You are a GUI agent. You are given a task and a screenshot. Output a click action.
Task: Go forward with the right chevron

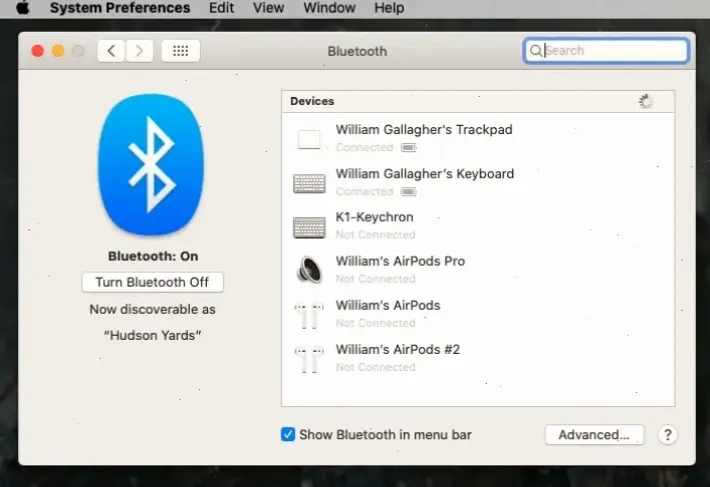[x=139, y=51]
